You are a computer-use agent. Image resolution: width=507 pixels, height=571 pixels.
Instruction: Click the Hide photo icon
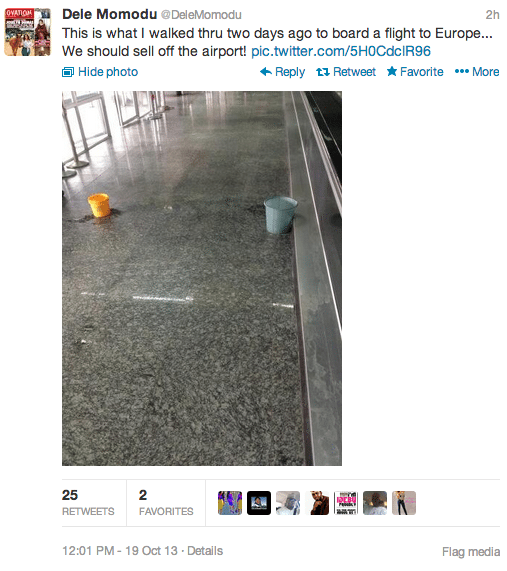[x=68, y=72]
